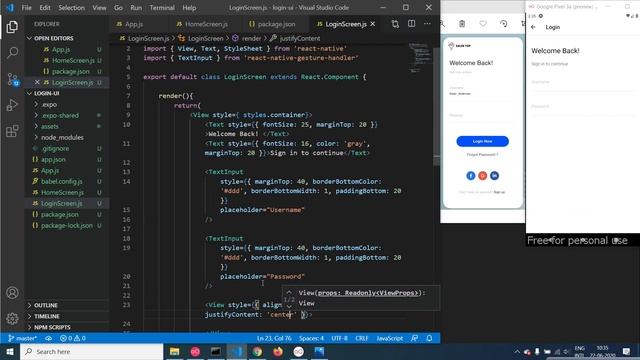Viewport: 640px width, 360px height.
Task: Click the Password field in emulator
Action: pos(582,107)
